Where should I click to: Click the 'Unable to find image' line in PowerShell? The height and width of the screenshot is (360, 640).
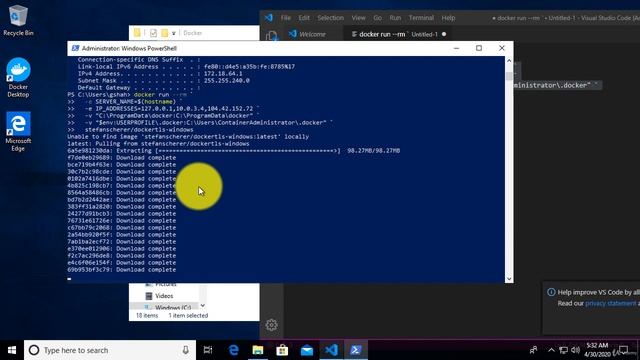[x=188, y=137]
